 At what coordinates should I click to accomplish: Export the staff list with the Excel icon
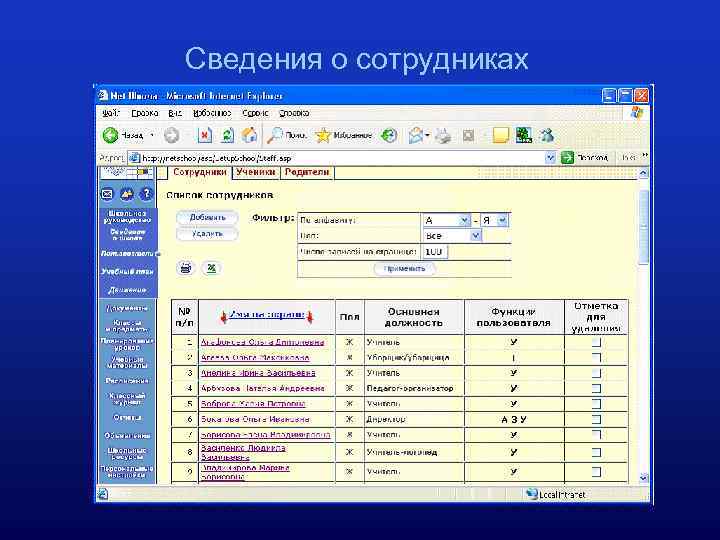pos(211,268)
